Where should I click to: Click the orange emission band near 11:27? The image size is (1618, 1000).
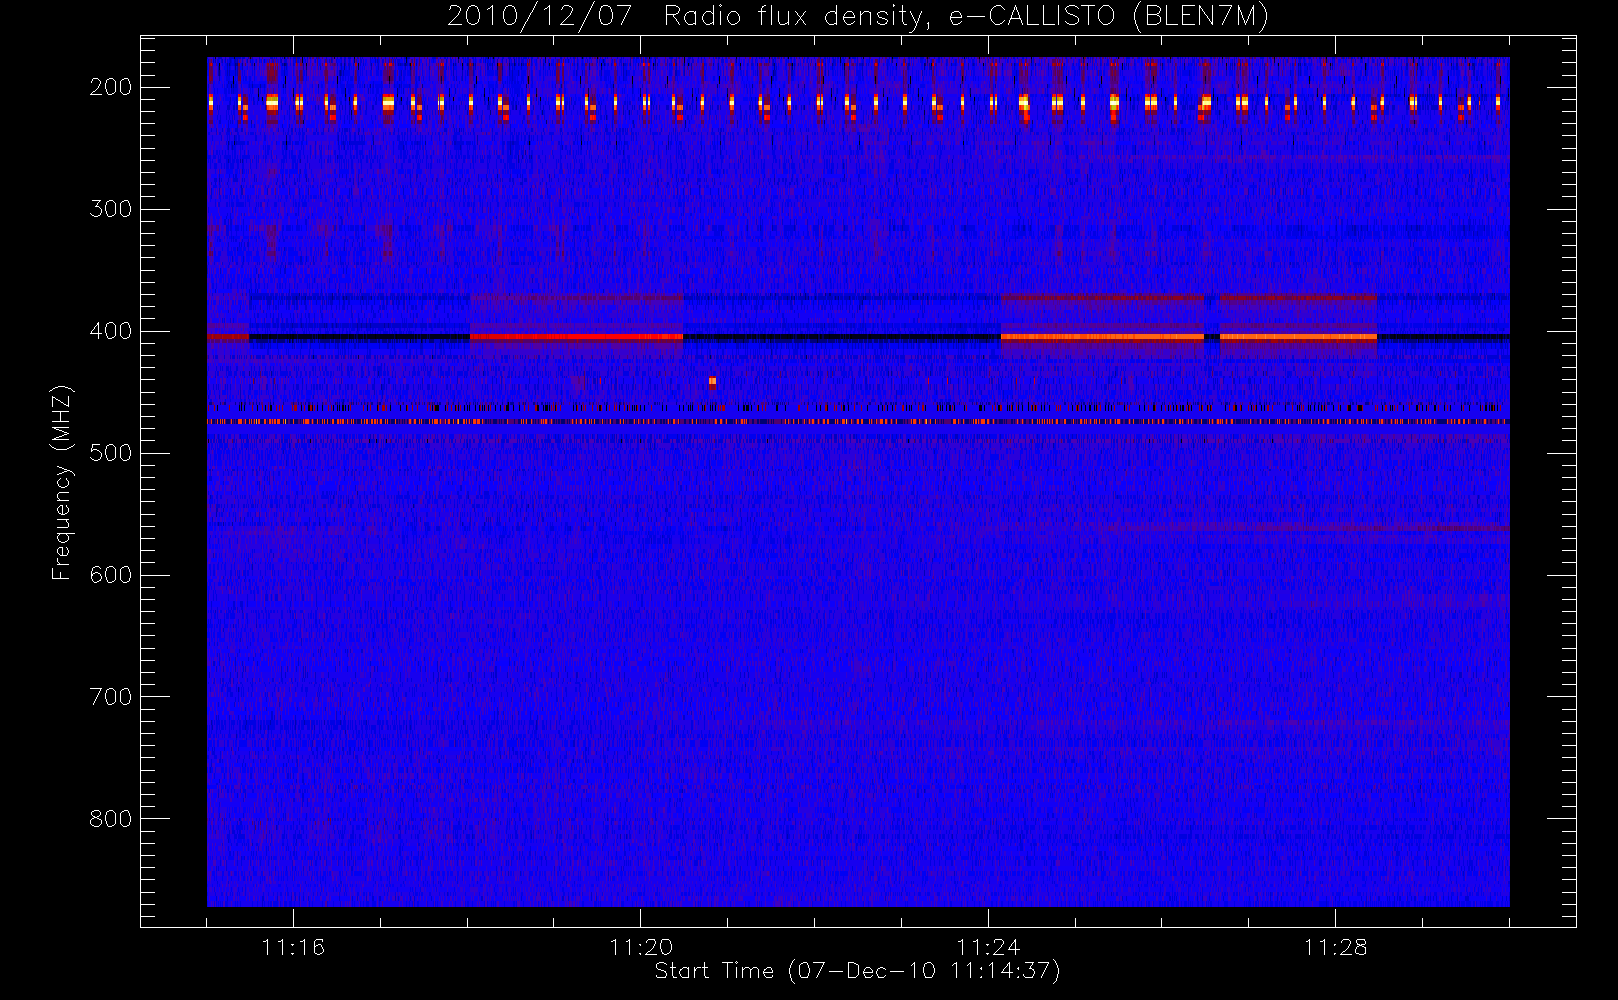tap(1298, 337)
